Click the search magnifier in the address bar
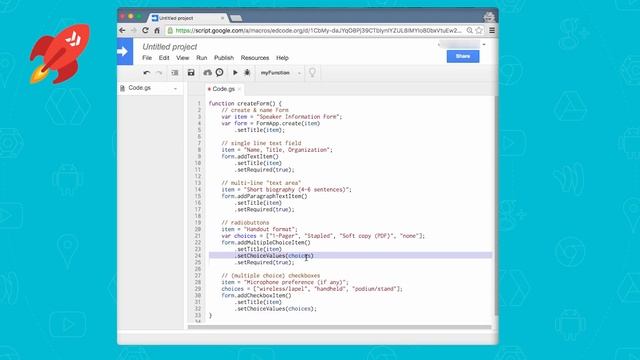This screenshot has width=640, height=360. coord(470,30)
